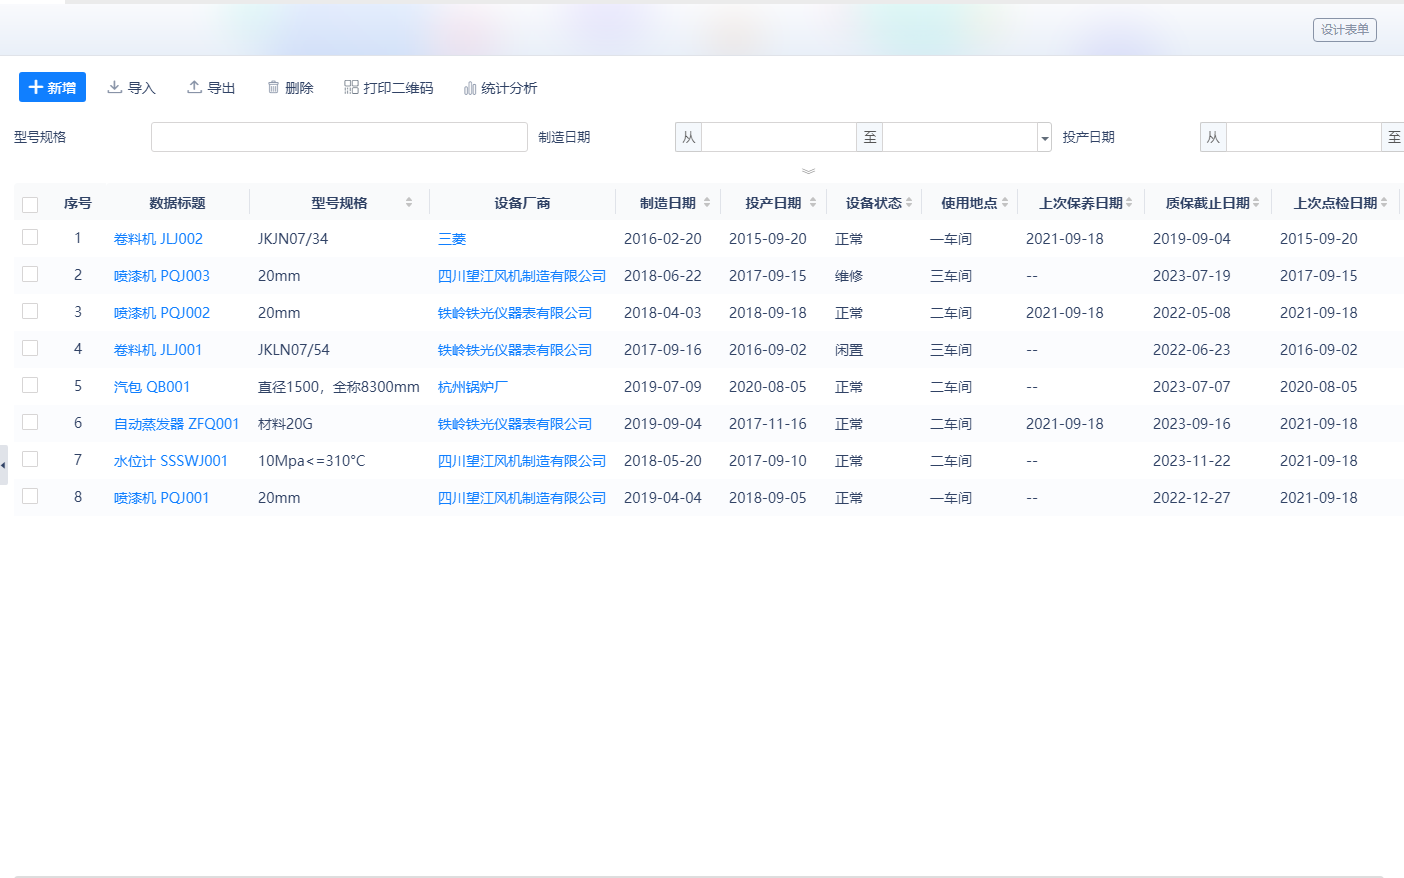Open the 喷漆机 PQJ003 record link
This screenshot has width=1404, height=878.
coord(162,276)
